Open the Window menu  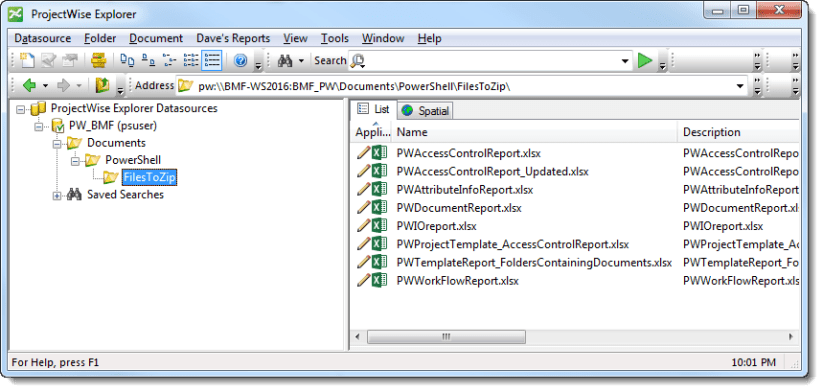(x=383, y=38)
